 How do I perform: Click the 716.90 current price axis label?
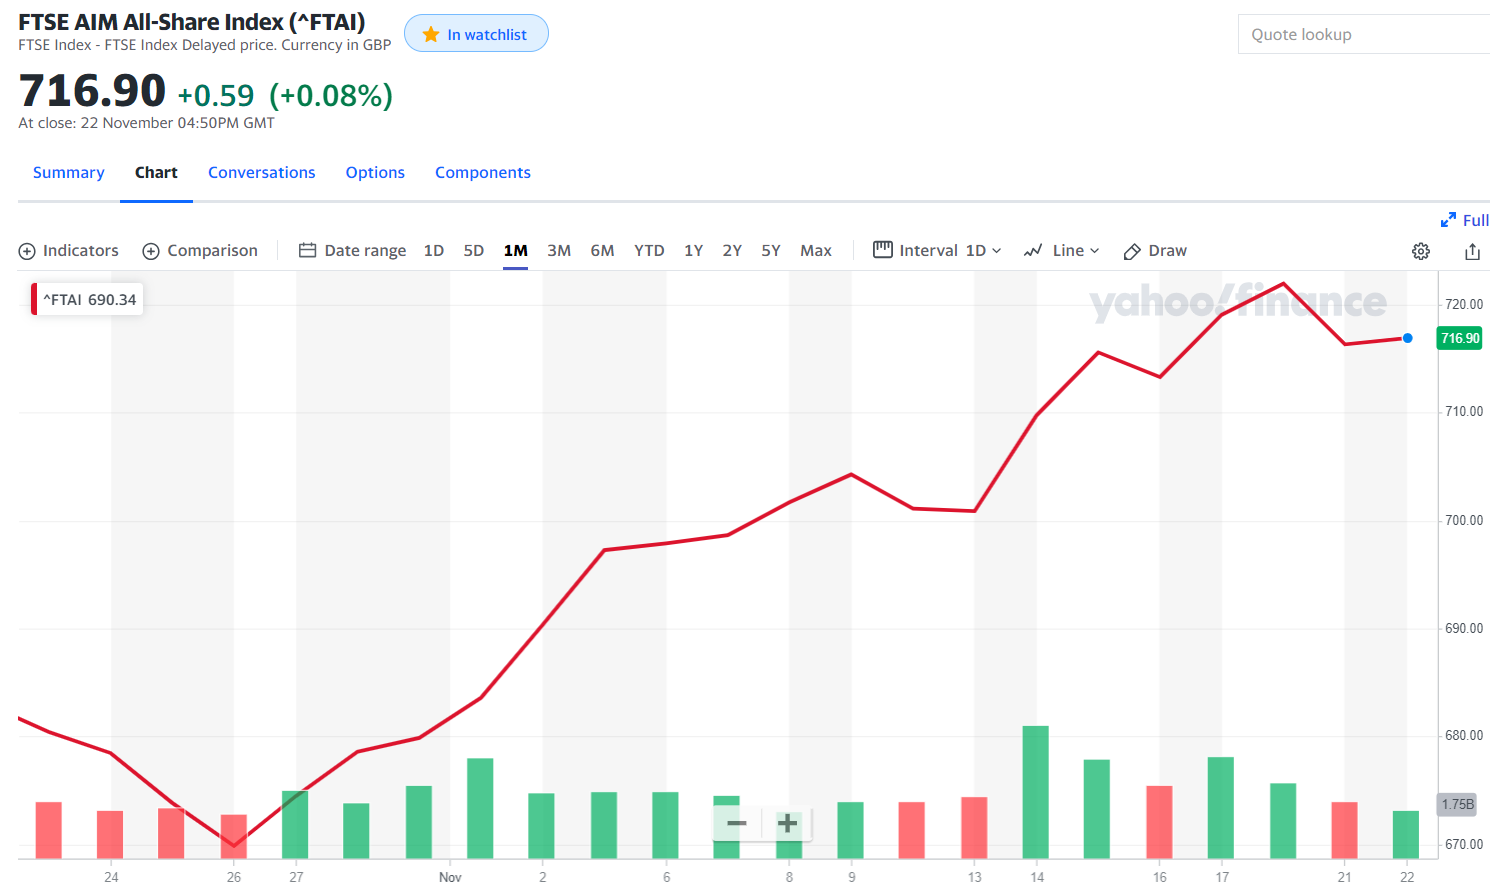[1460, 338]
